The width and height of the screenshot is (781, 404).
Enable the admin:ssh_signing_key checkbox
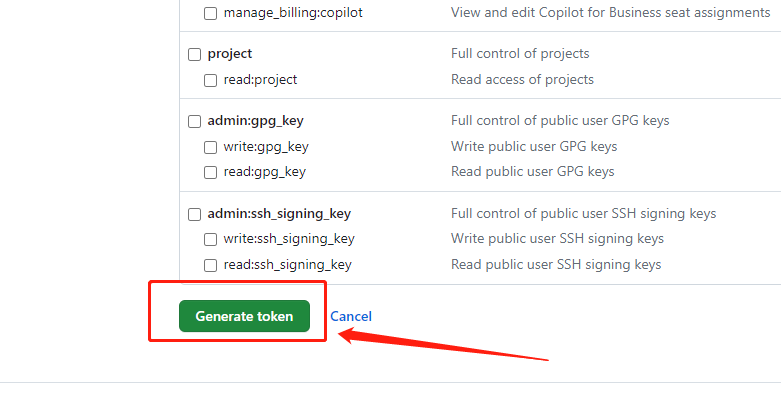[x=195, y=214]
